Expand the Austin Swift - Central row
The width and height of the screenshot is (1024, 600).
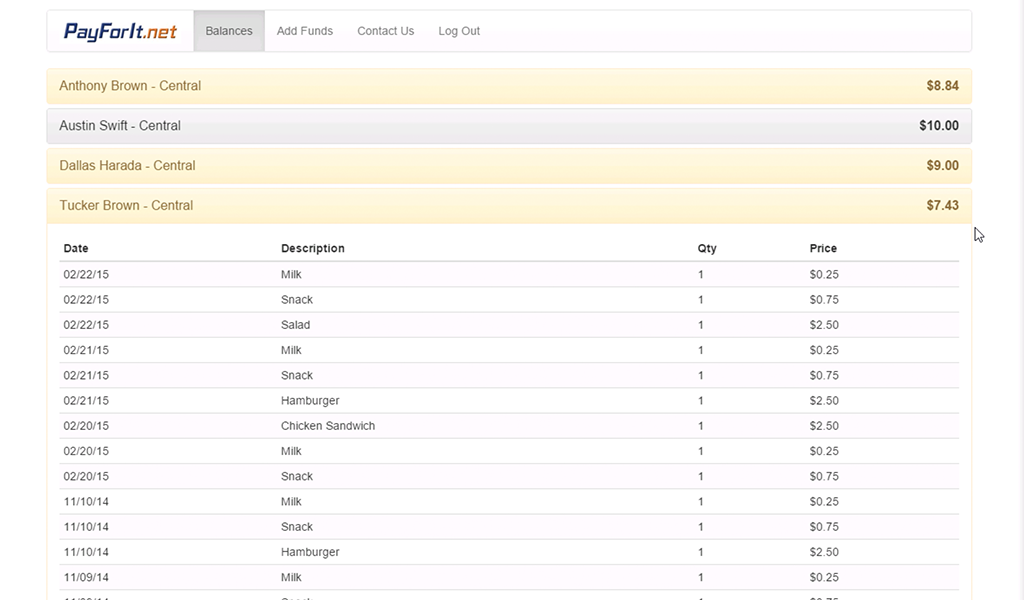(509, 126)
